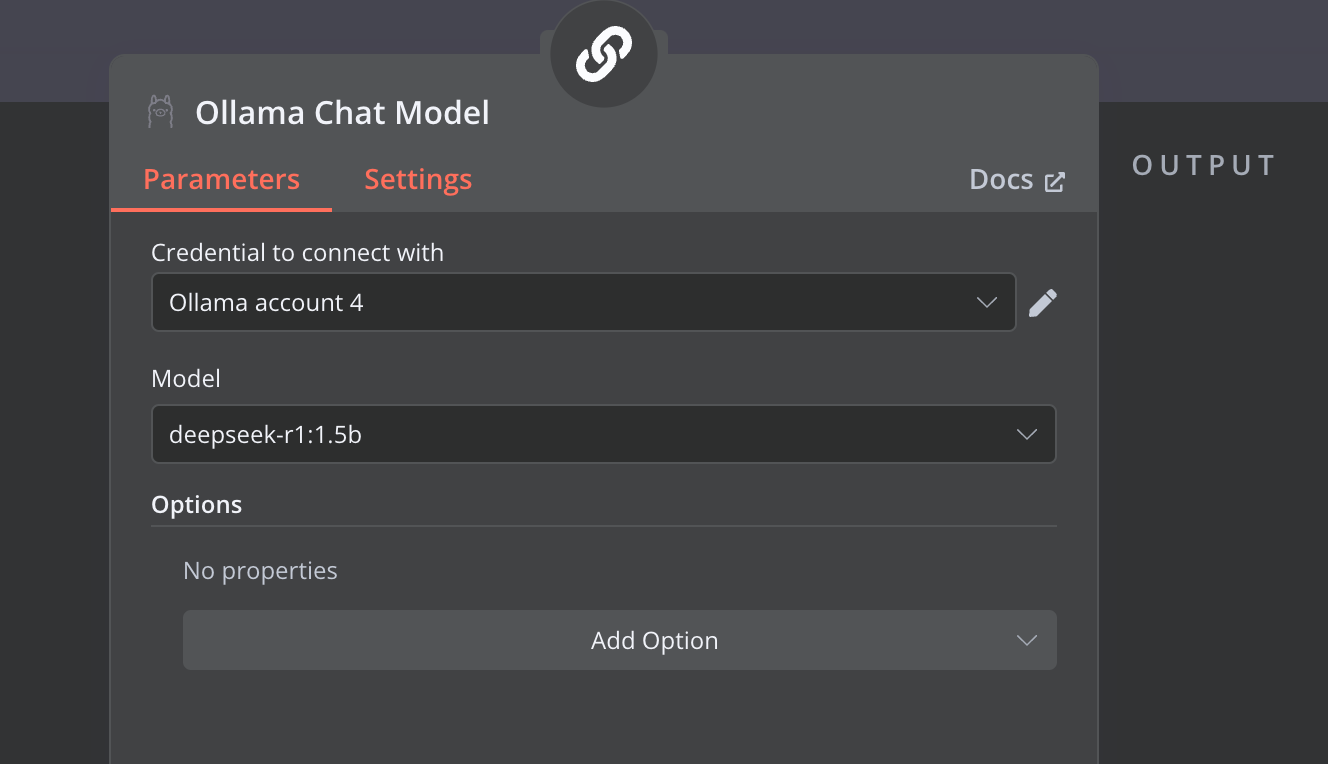Viewport: 1328px width, 764px height.
Task: Click the Credential to connect with label
Action: pos(297,253)
